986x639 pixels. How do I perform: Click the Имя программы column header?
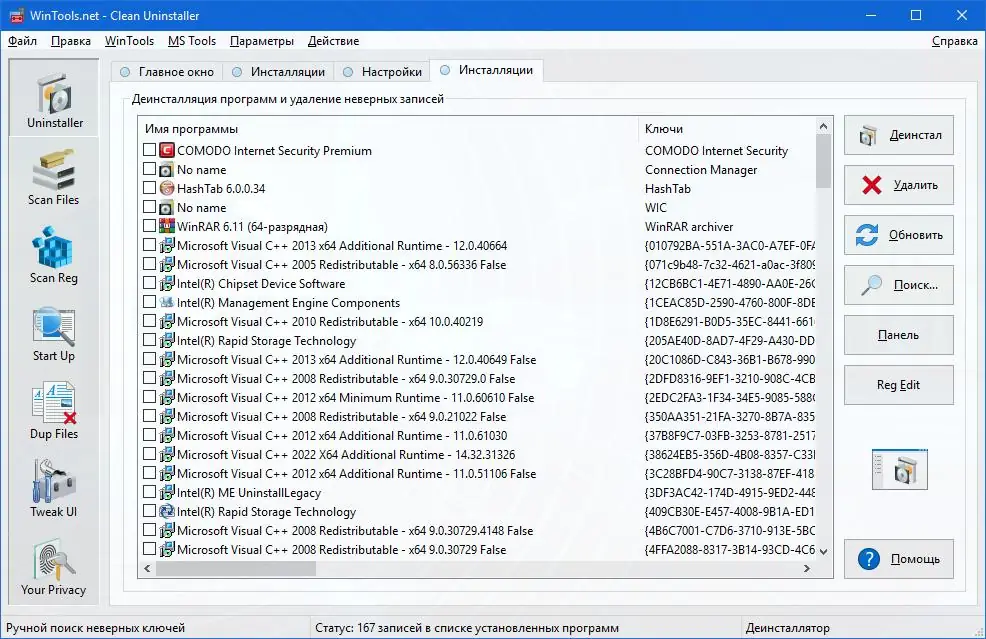(x=388, y=128)
